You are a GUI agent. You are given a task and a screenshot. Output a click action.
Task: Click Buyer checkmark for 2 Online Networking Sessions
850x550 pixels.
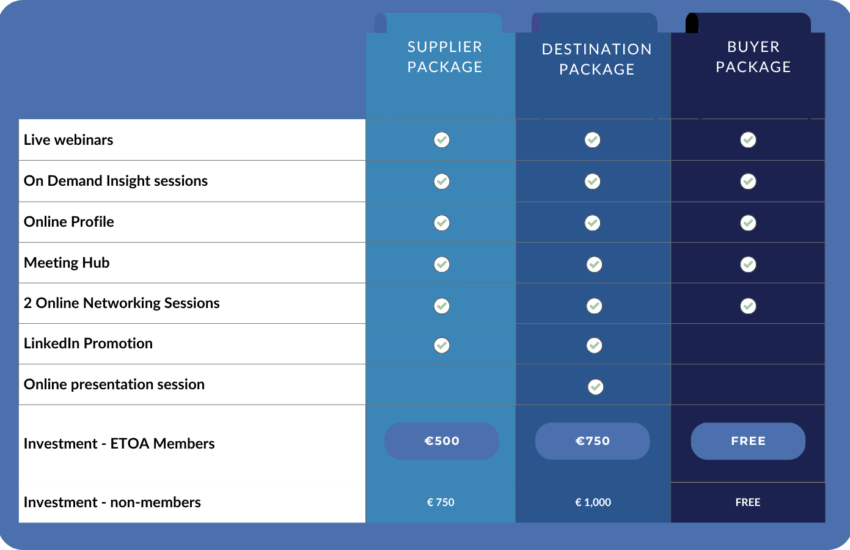748,305
